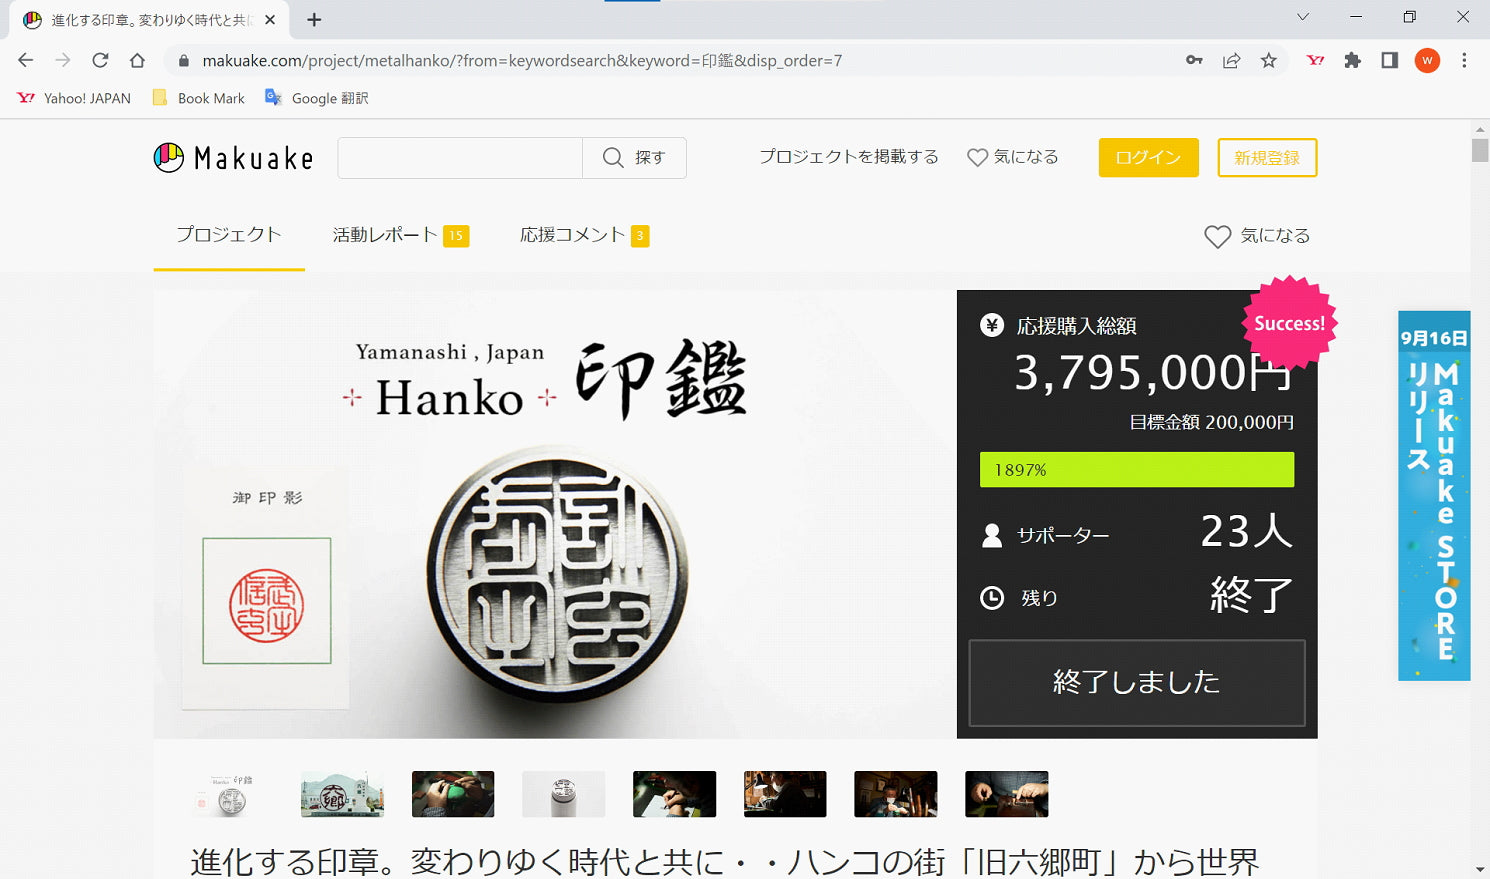
Task: Click the browser reload icon
Action: tap(100, 60)
